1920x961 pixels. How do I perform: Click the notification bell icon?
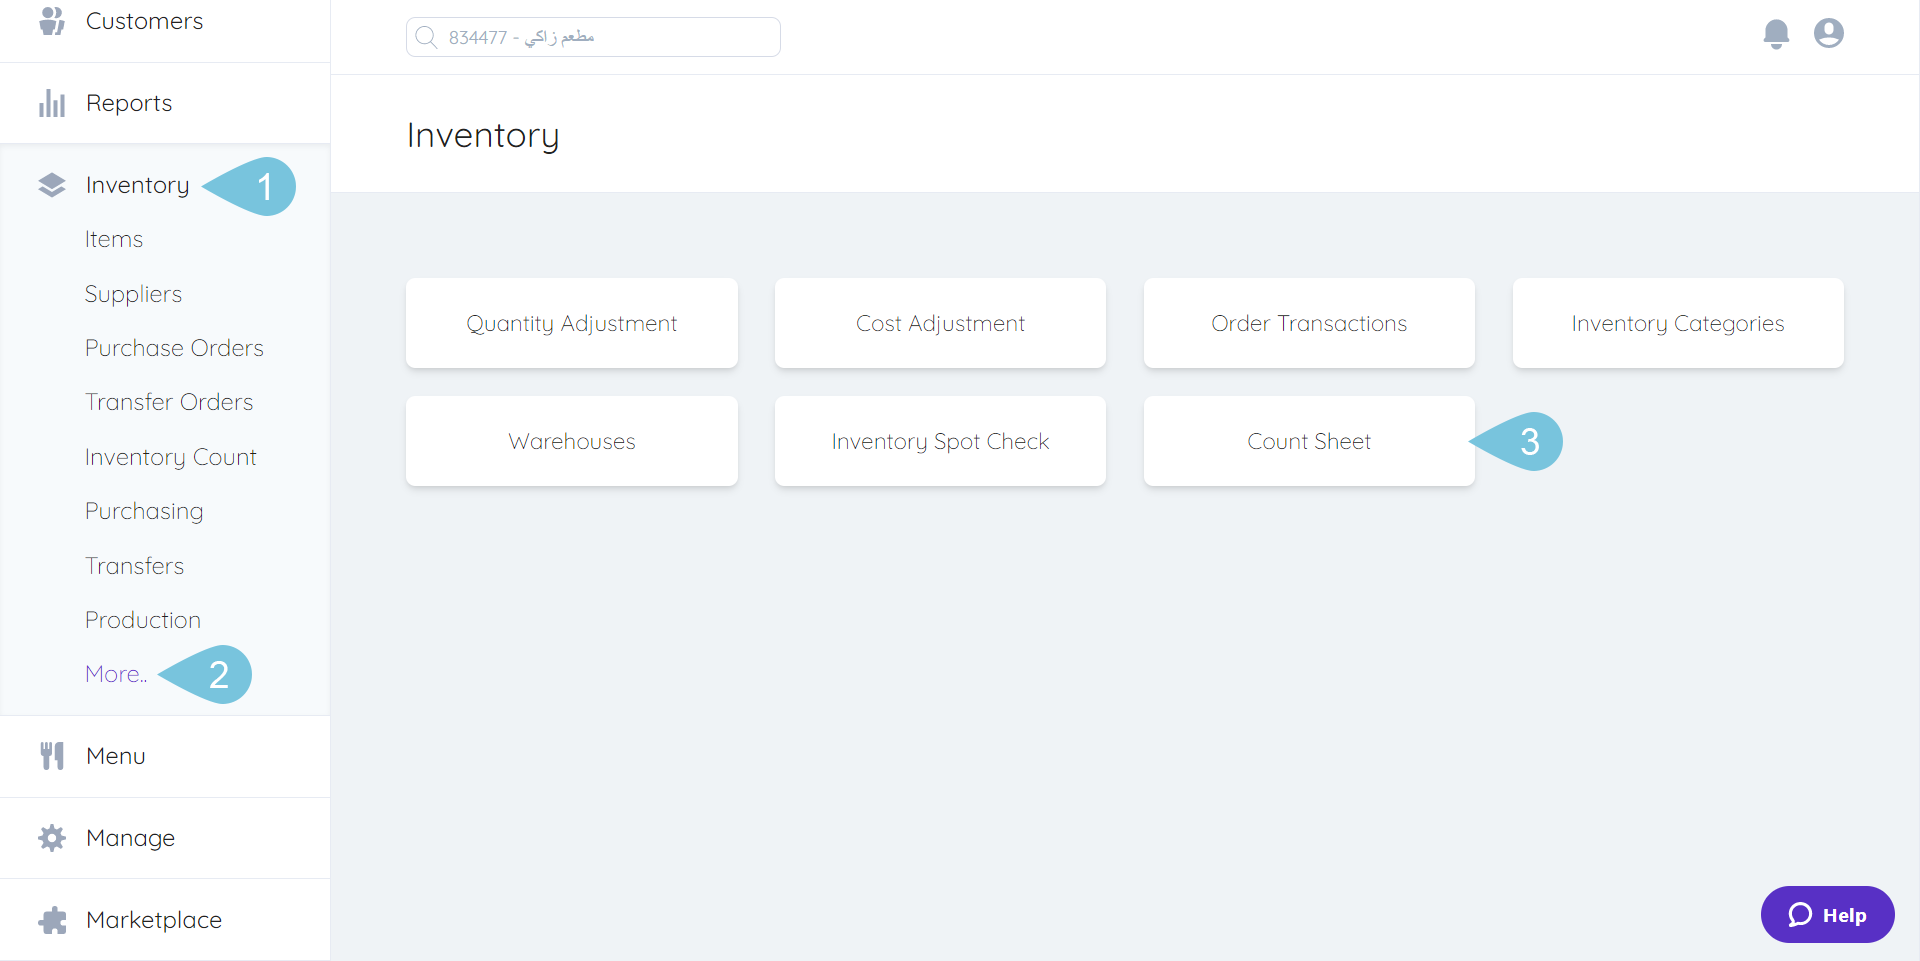pyautogui.click(x=1775, y=34)
